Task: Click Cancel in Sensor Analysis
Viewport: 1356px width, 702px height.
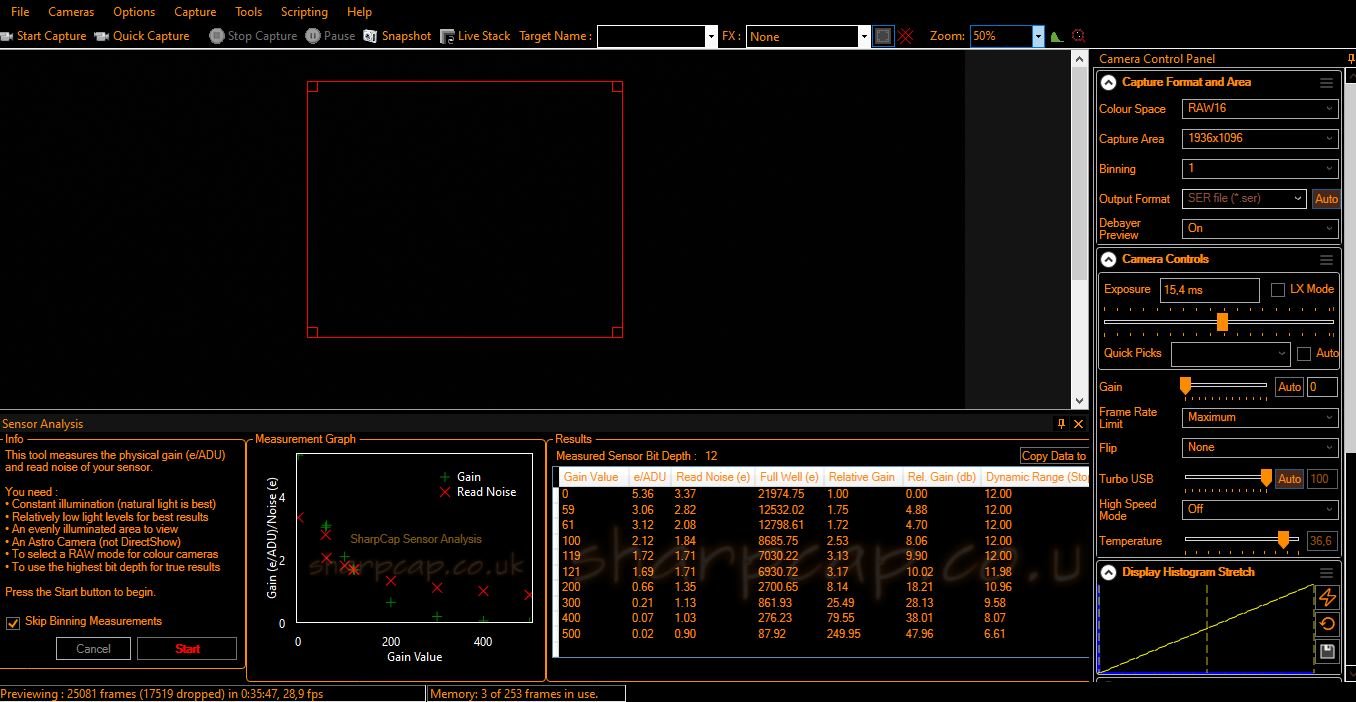Action: tap(94, 649)
